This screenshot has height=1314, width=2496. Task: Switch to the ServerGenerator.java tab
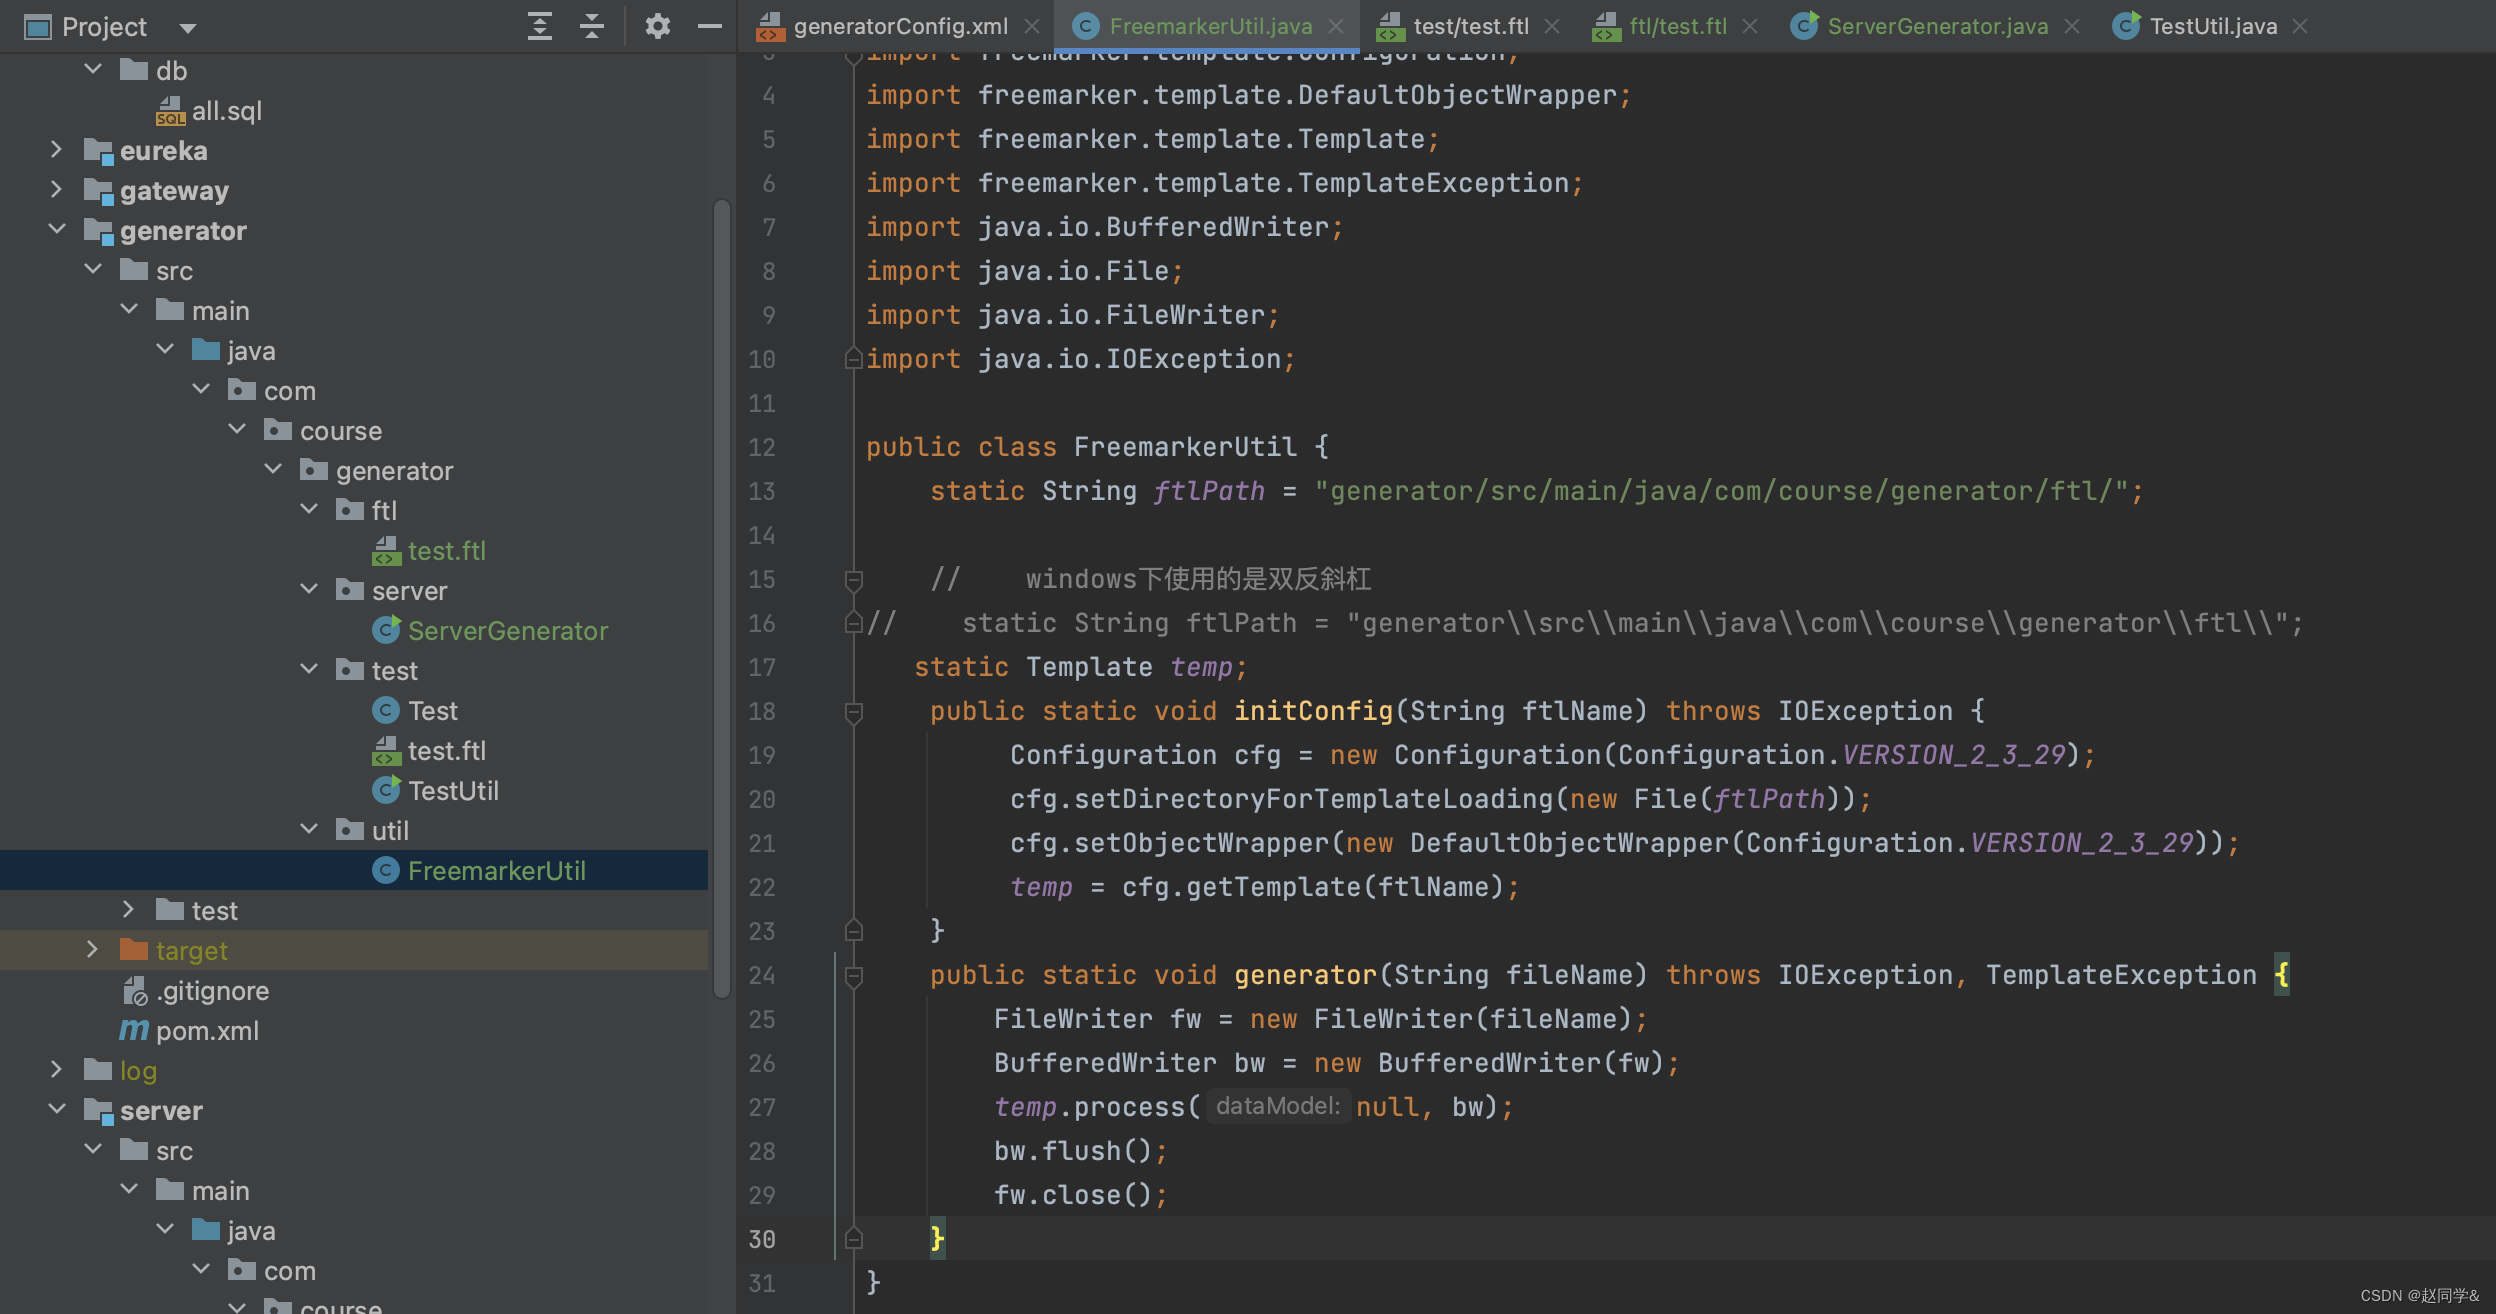1937,26
